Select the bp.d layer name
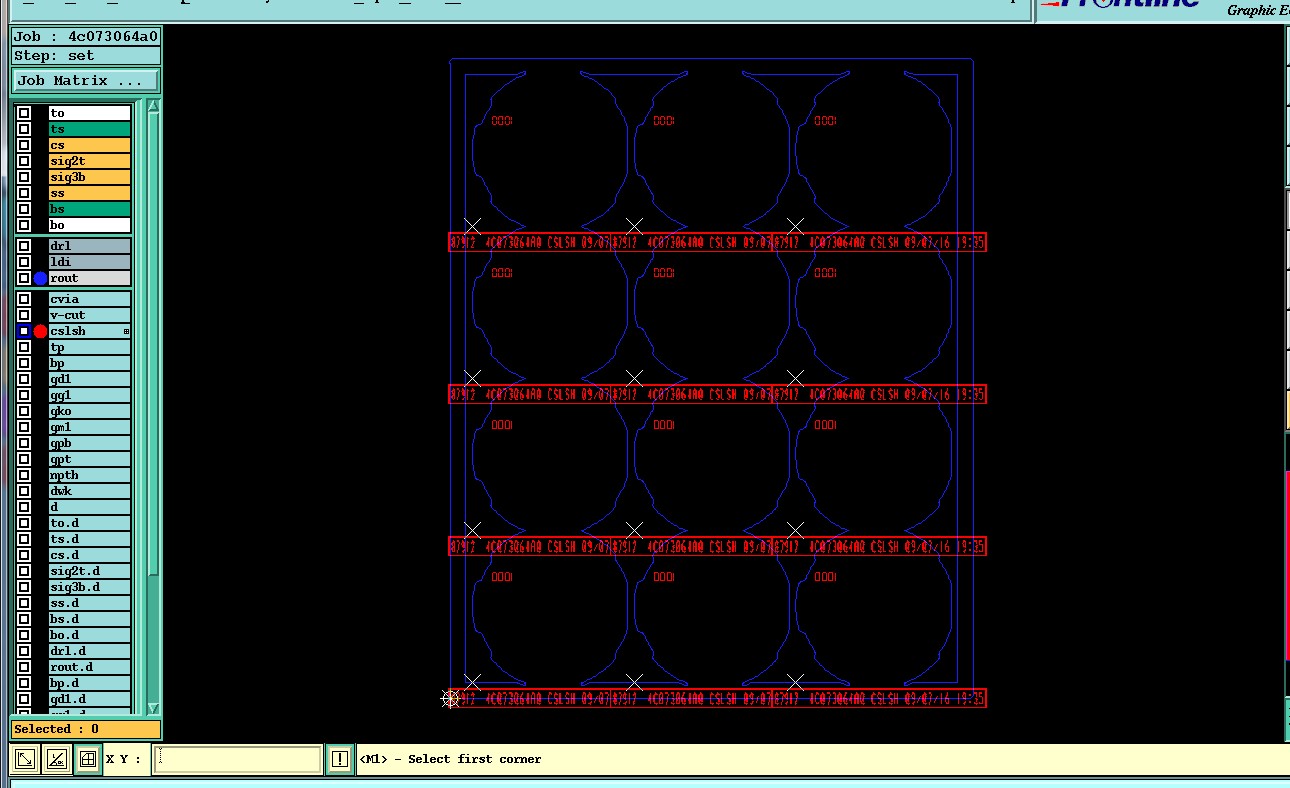The height and width of the screenshot is (788, 1290). pyautogui.click(x=90, y=683)
